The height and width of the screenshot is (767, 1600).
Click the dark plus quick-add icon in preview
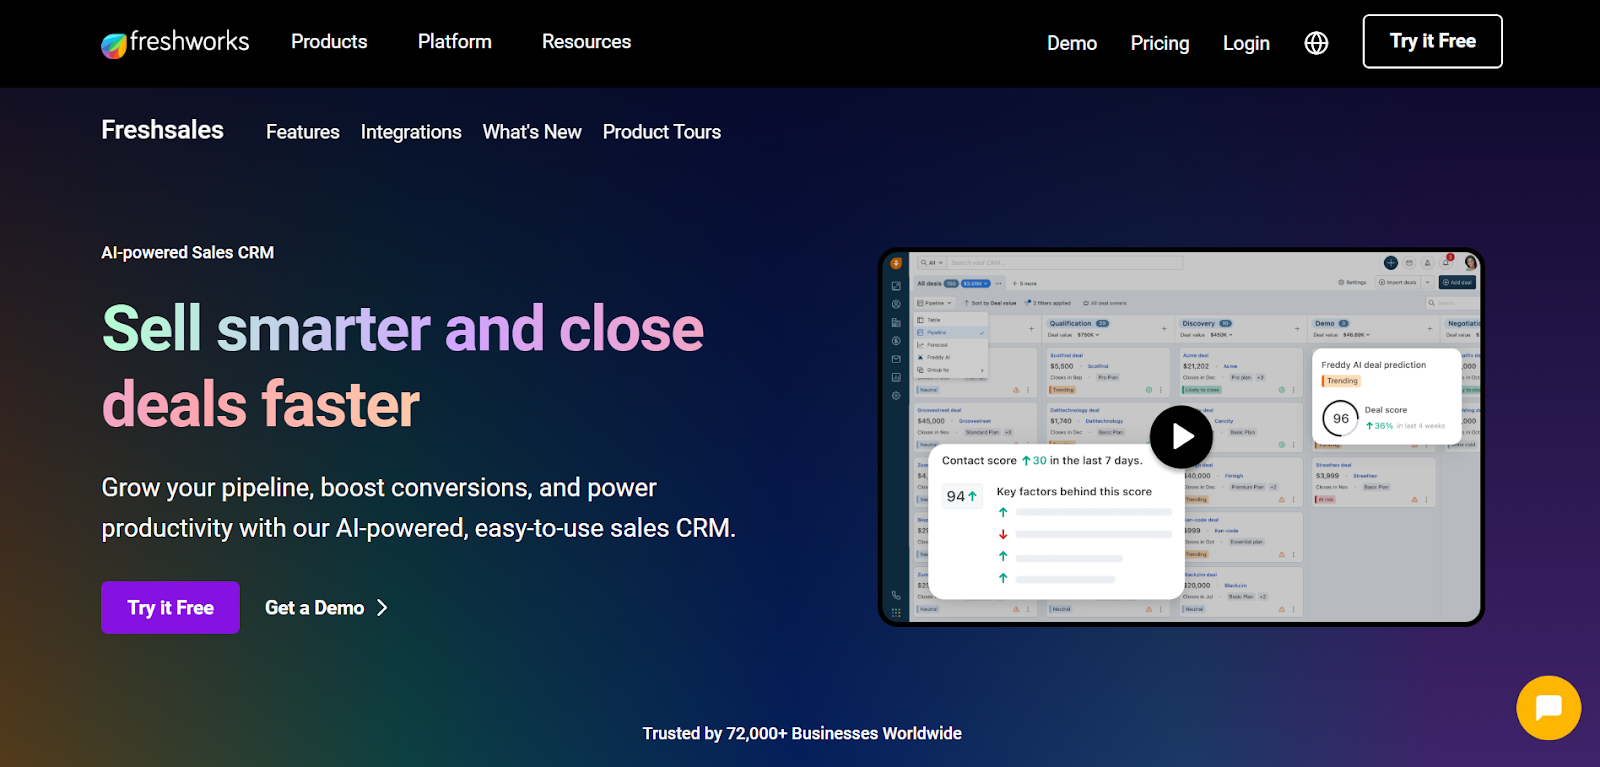coord(1391,263)
